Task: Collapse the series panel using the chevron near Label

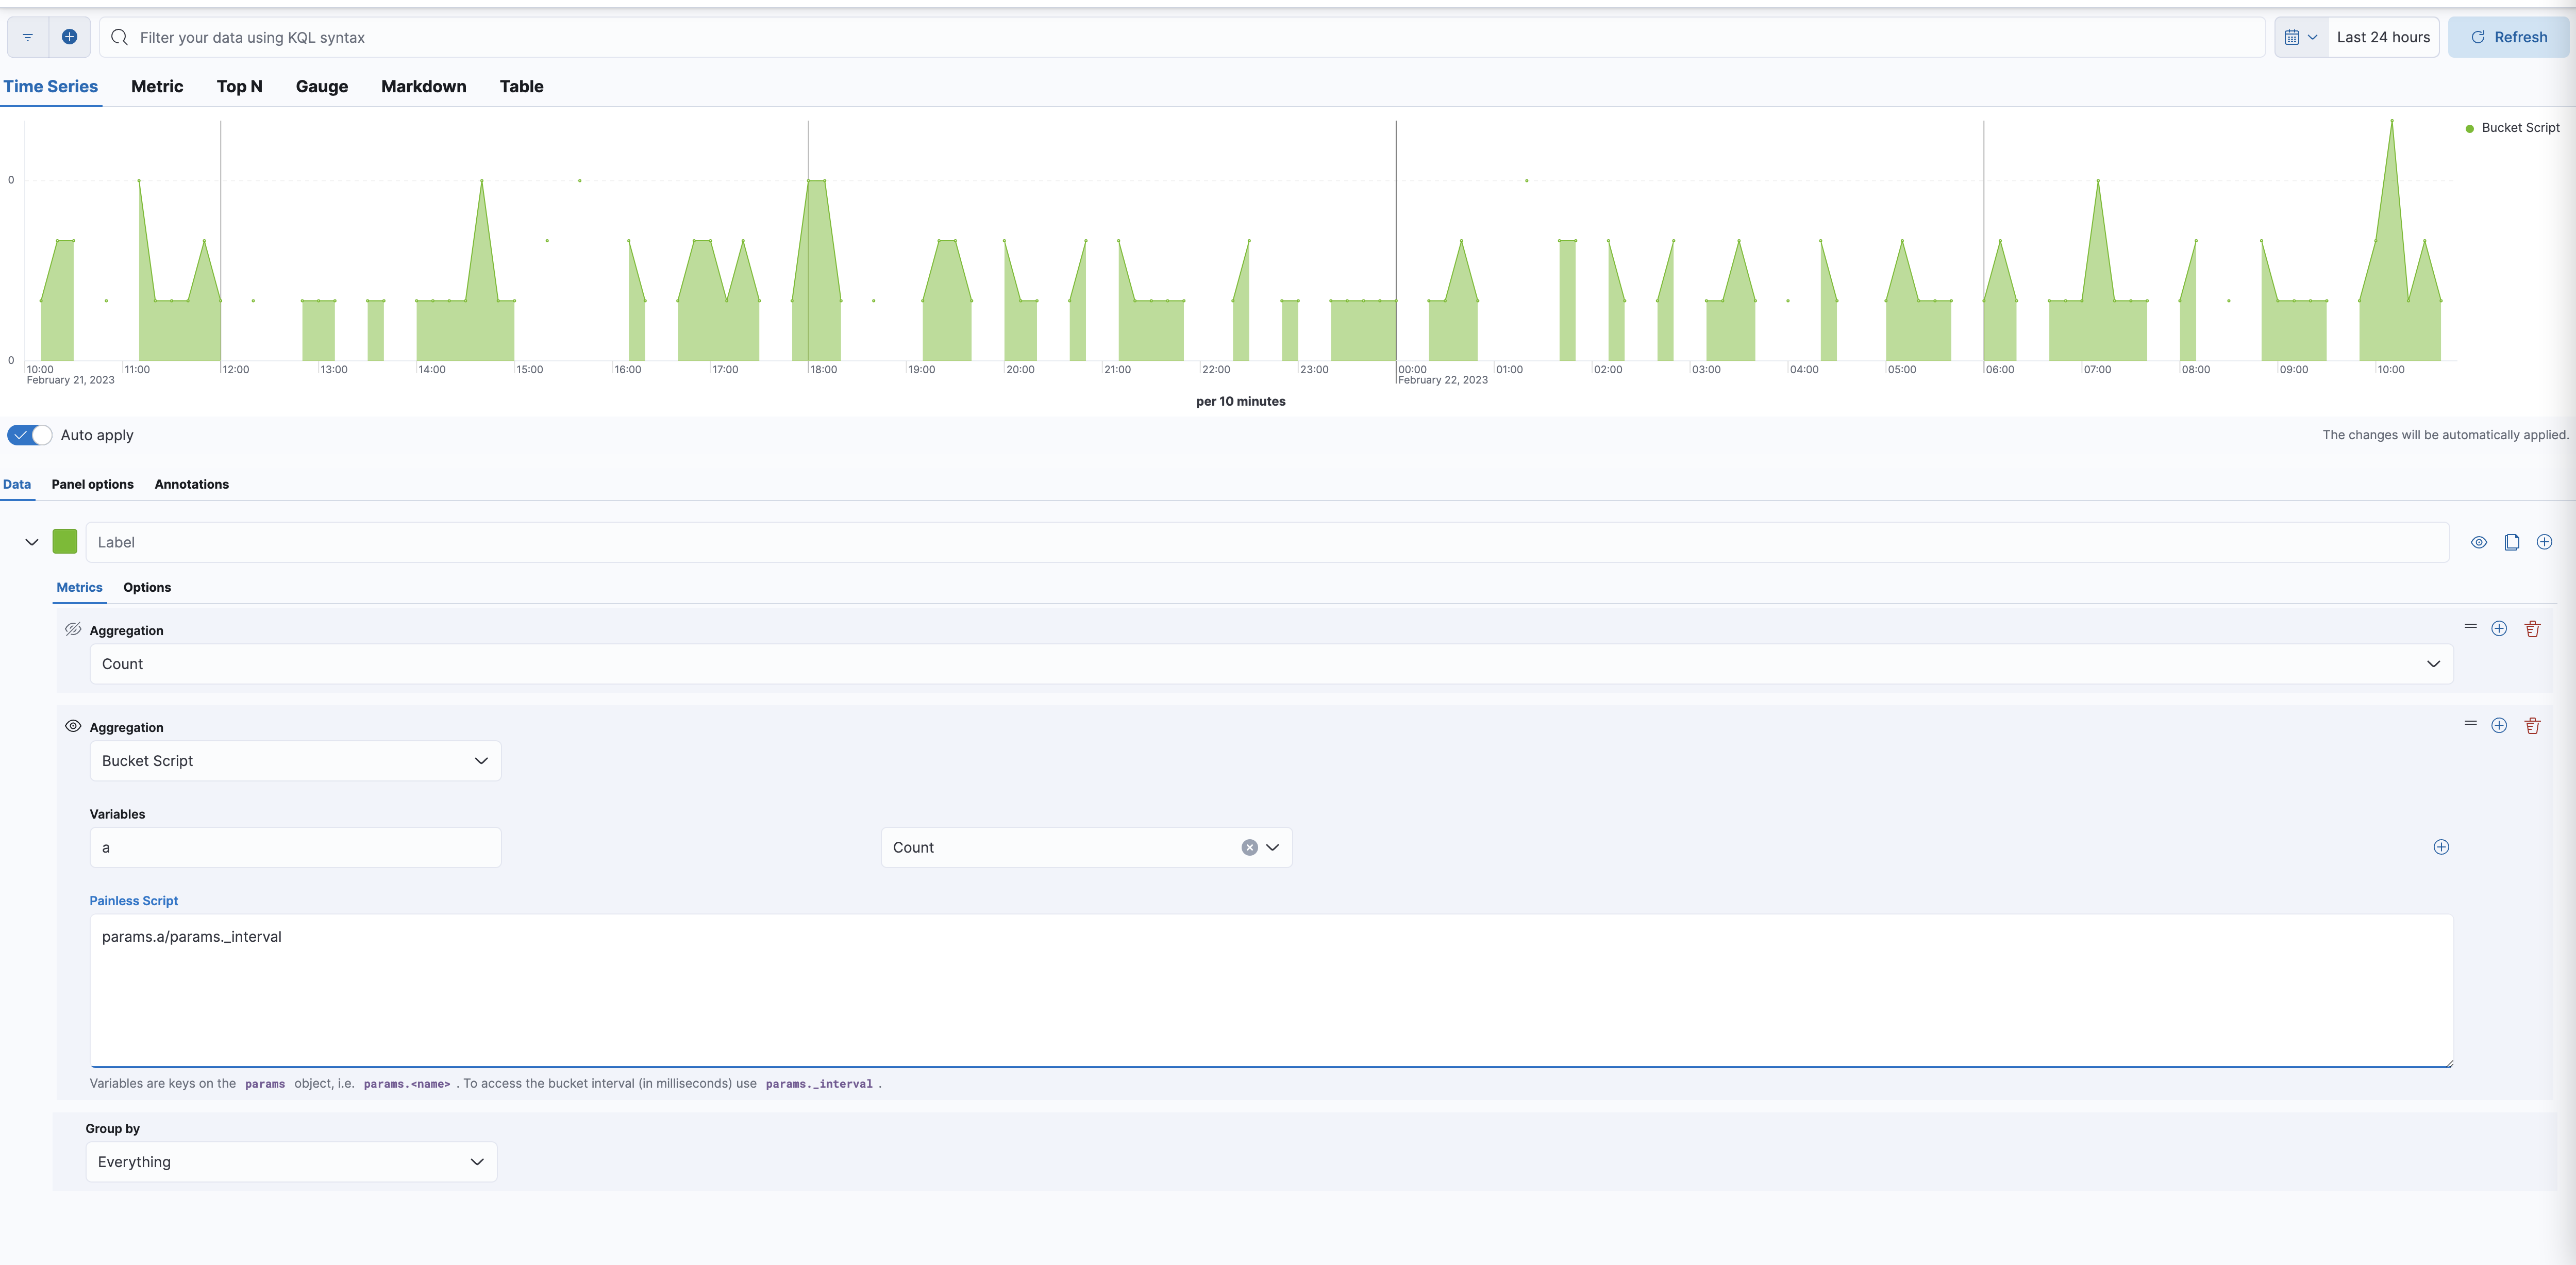Action: tap(31, 541)
